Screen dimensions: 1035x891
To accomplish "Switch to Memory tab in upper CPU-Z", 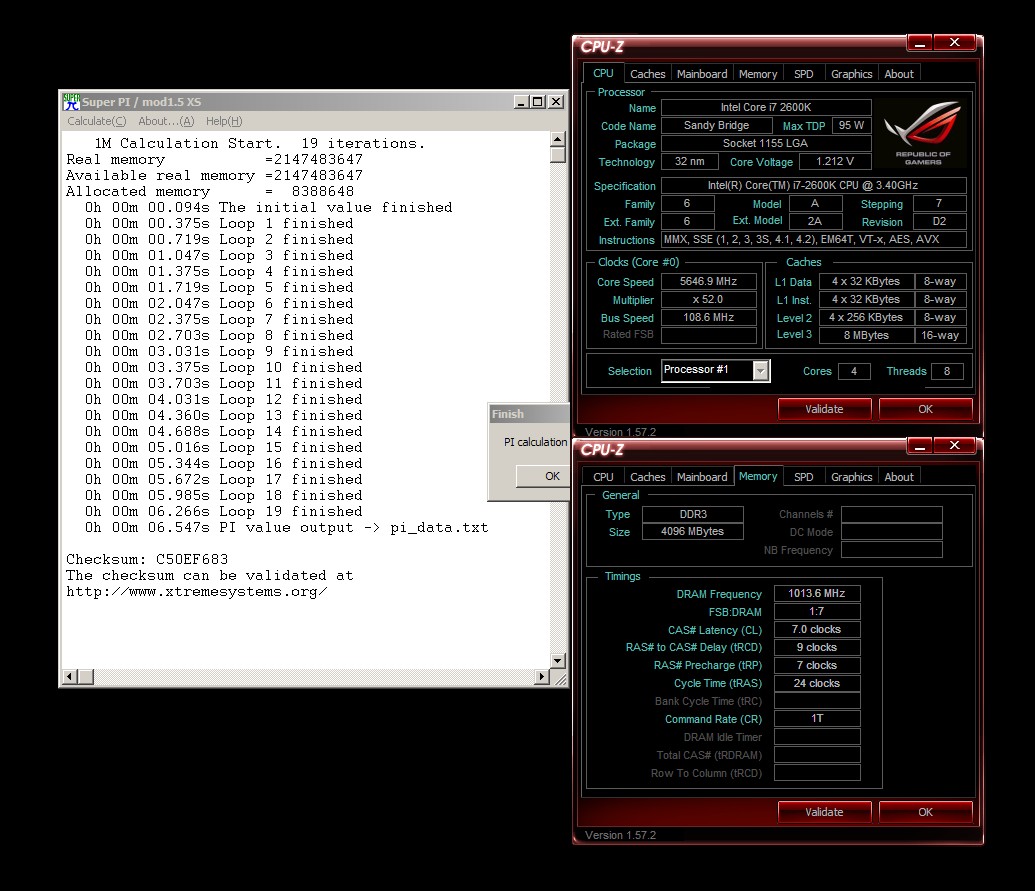I will (x=758, y=74).
